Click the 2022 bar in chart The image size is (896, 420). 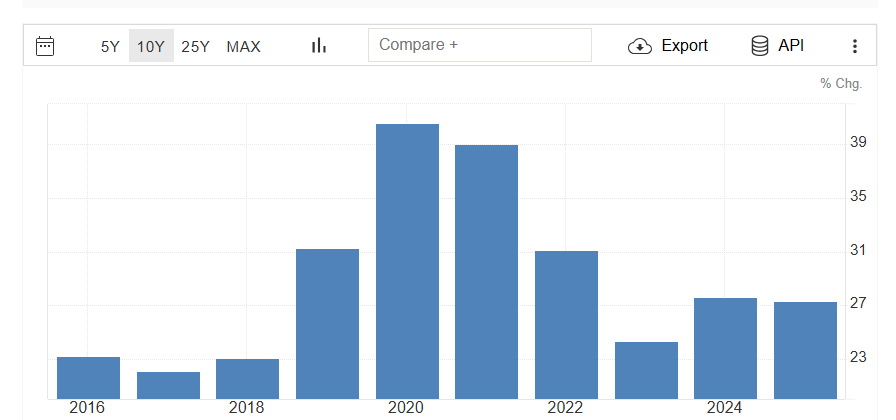(566, 325)
